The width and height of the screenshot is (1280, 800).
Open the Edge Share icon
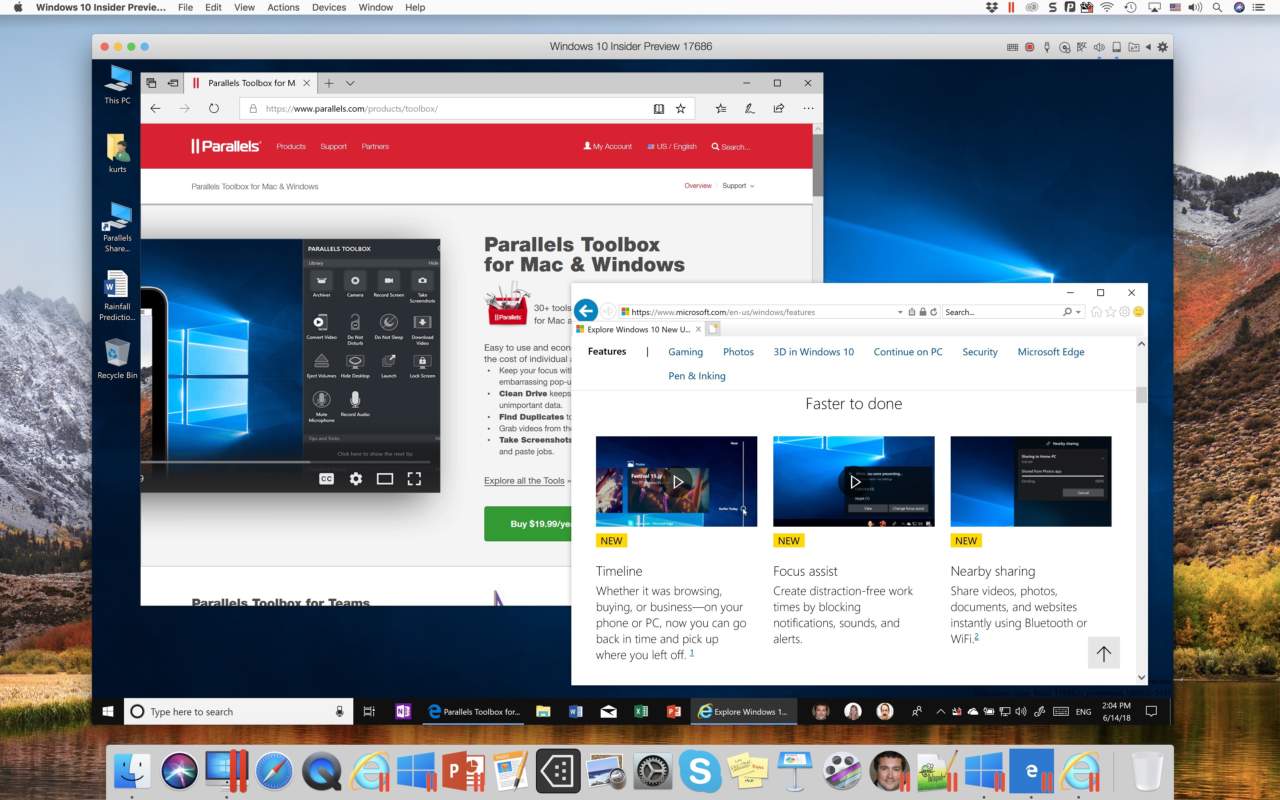coord(778,108)
